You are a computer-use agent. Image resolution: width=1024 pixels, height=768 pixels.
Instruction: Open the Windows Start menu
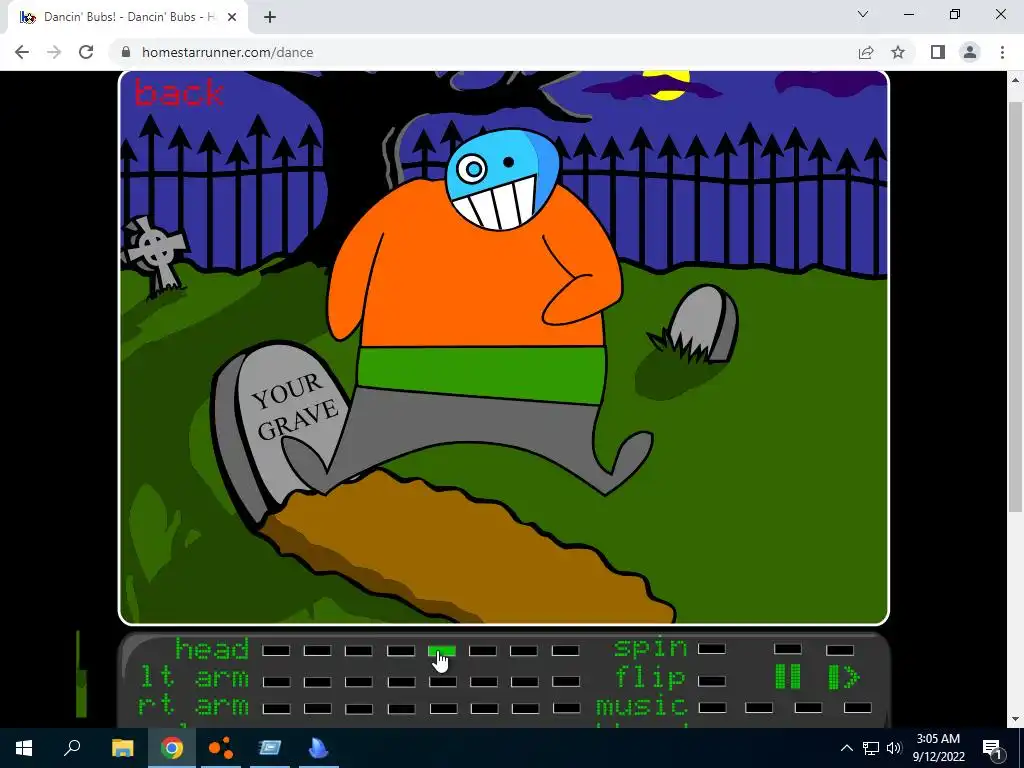click(x=24, y=748)
